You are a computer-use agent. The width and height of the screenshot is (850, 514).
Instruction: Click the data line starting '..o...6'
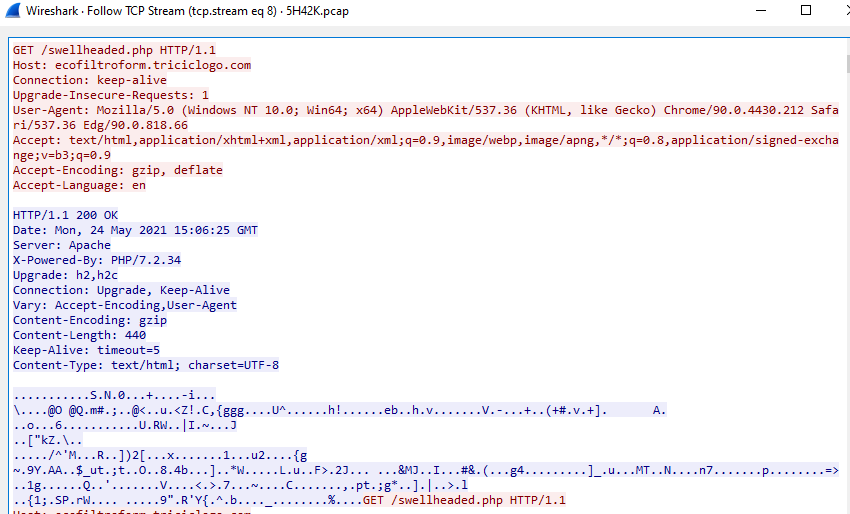pyautogui.click(x=125, y=425)
